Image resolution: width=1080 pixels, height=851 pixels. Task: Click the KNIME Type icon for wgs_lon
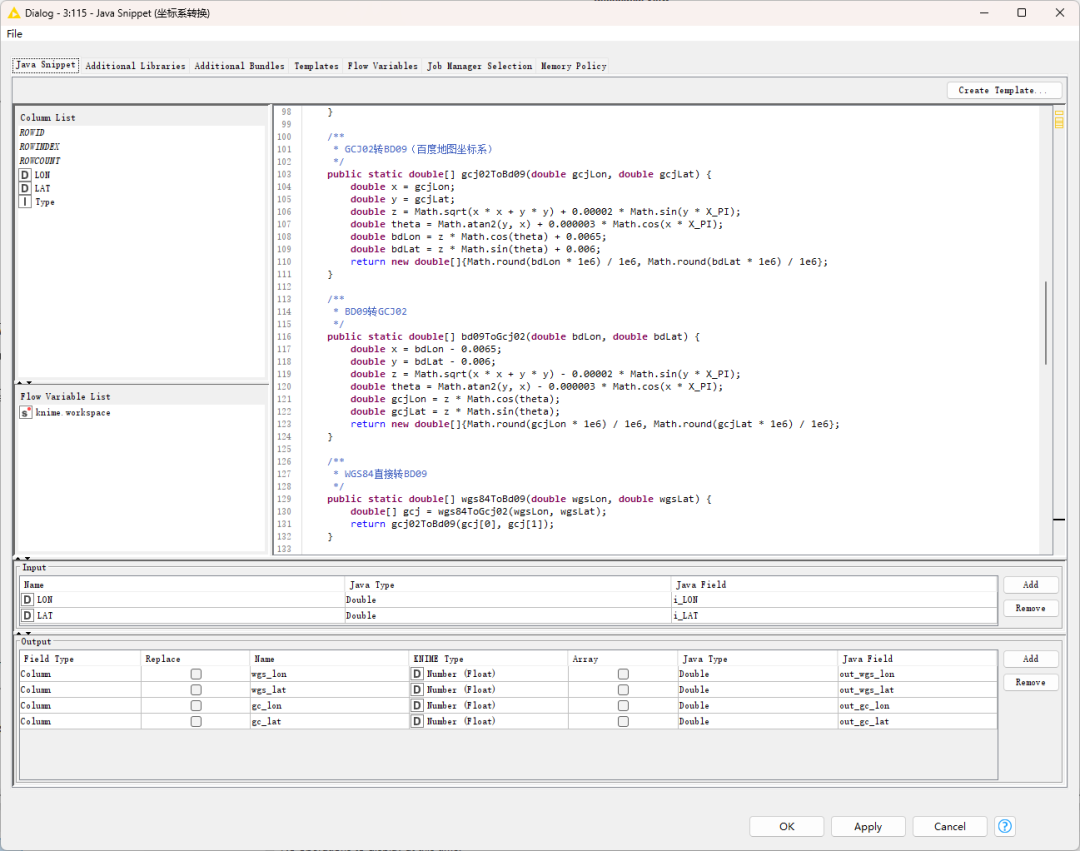(417, 674)
